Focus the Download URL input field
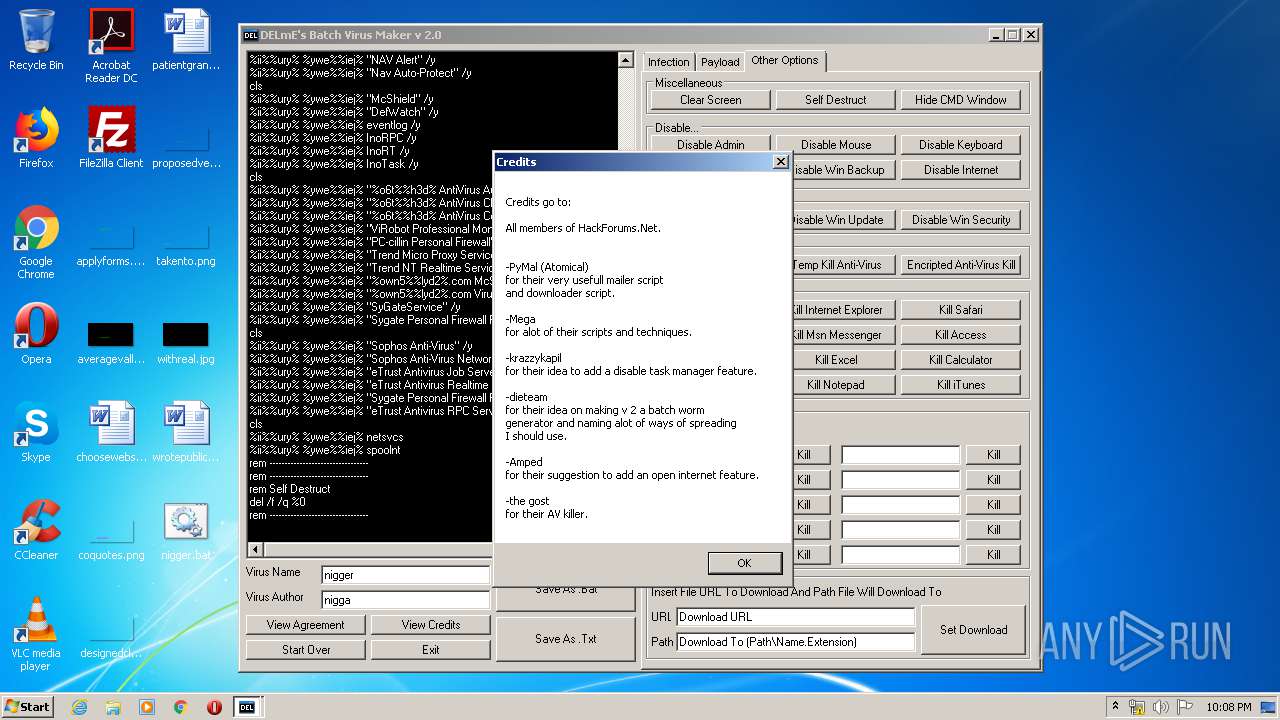Image resolution: width=1280 pixels, height=720 pixels. pyautogui.click(x=795, y=617)
